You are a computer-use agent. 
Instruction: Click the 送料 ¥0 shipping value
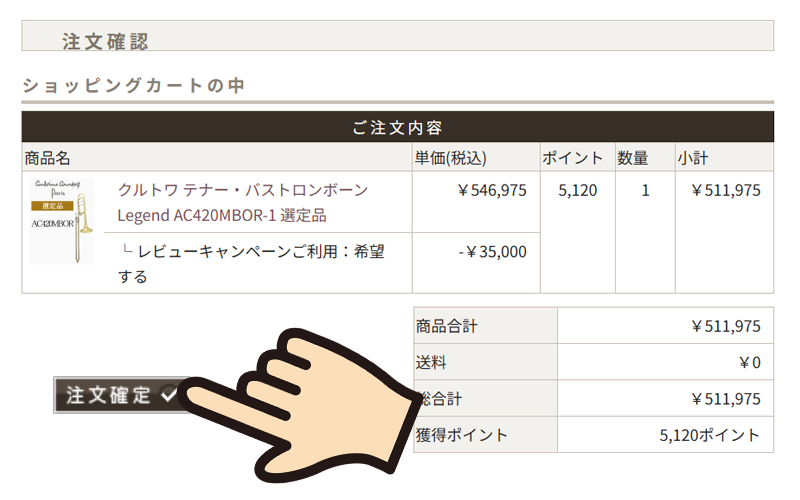(749, 363)
